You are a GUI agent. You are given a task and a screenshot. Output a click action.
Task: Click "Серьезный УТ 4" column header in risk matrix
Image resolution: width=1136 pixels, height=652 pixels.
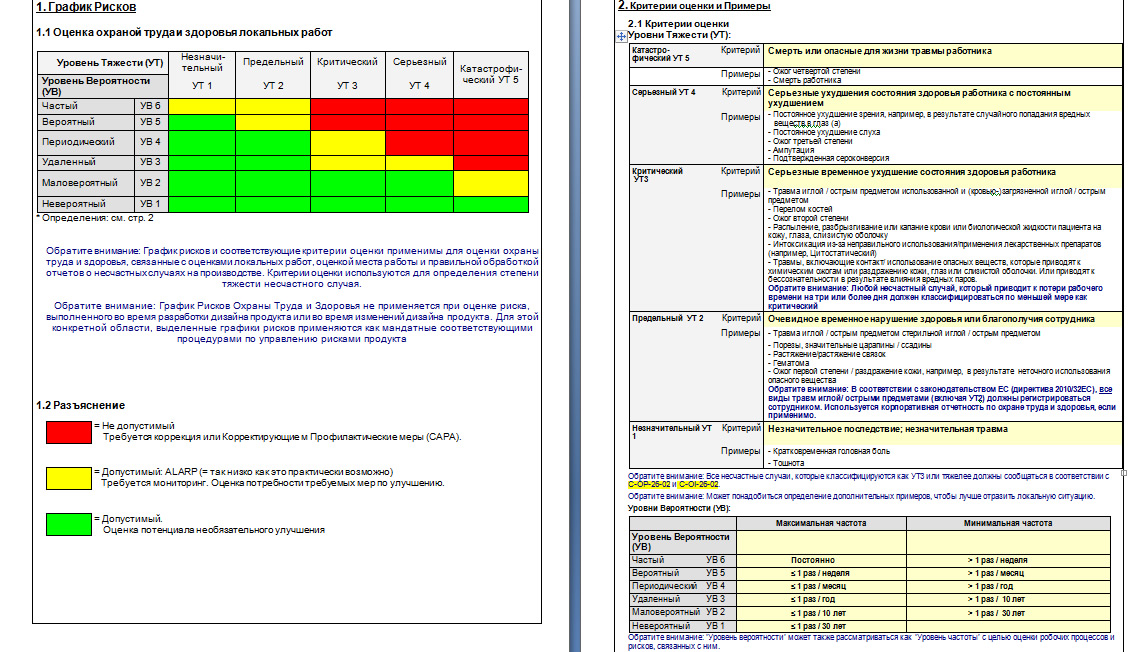tap(419, 74)
